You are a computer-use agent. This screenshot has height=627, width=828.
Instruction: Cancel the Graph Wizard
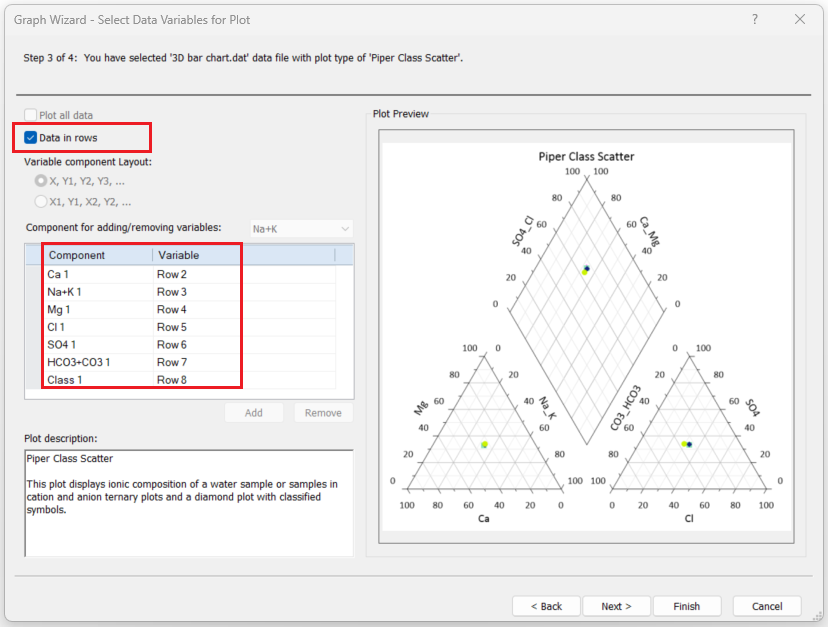767,606
